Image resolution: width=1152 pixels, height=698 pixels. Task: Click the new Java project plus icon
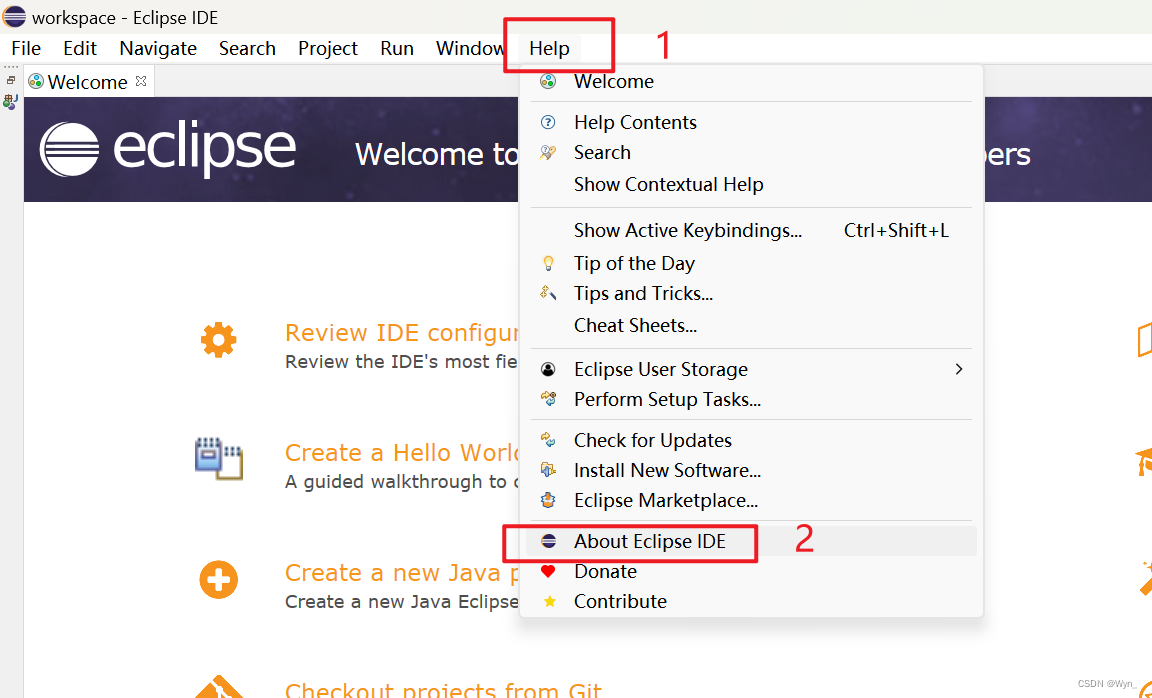(218, 580)
